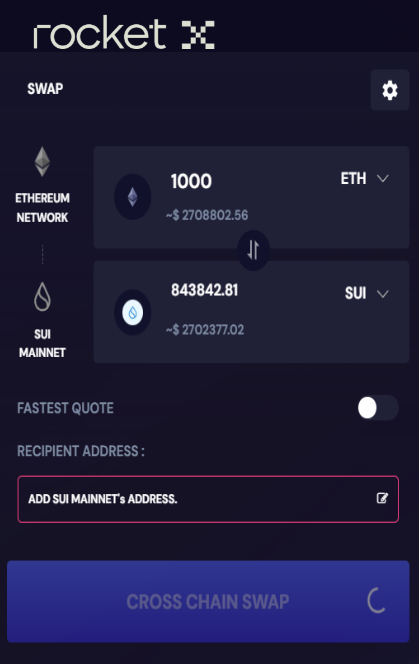Open swap settings gear icon
This screenshot has height=664, width=419.
[x=390, y=90]
